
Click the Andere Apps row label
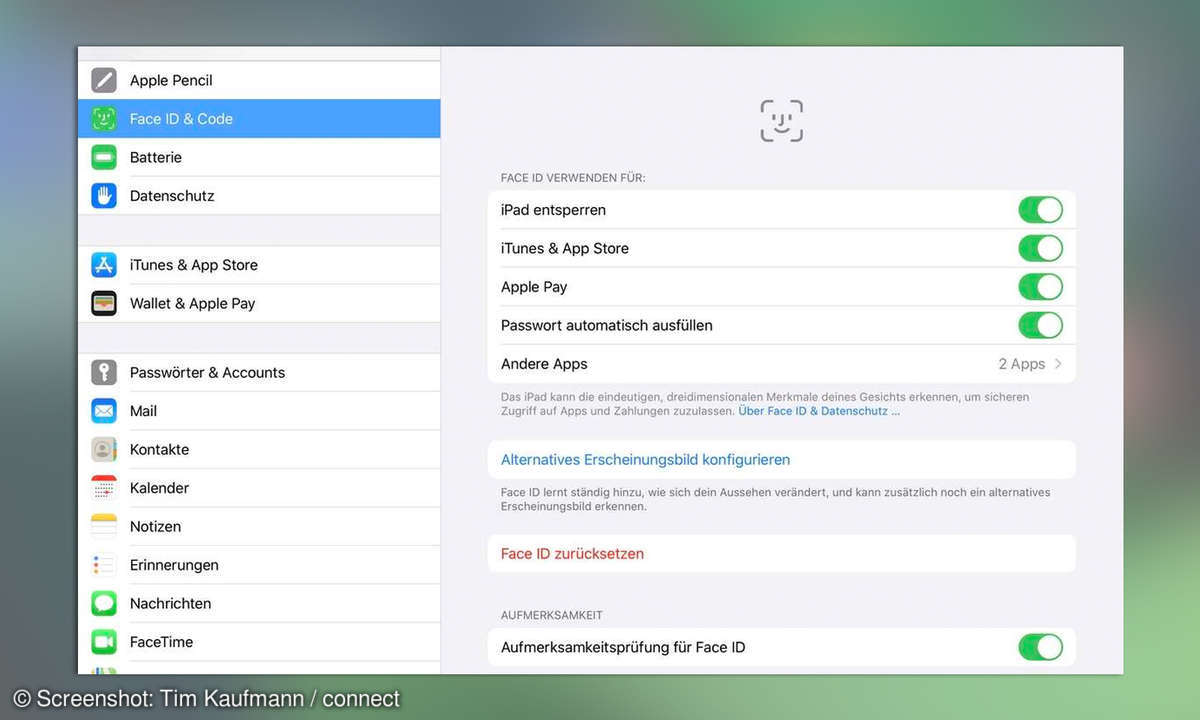[544, 364]
